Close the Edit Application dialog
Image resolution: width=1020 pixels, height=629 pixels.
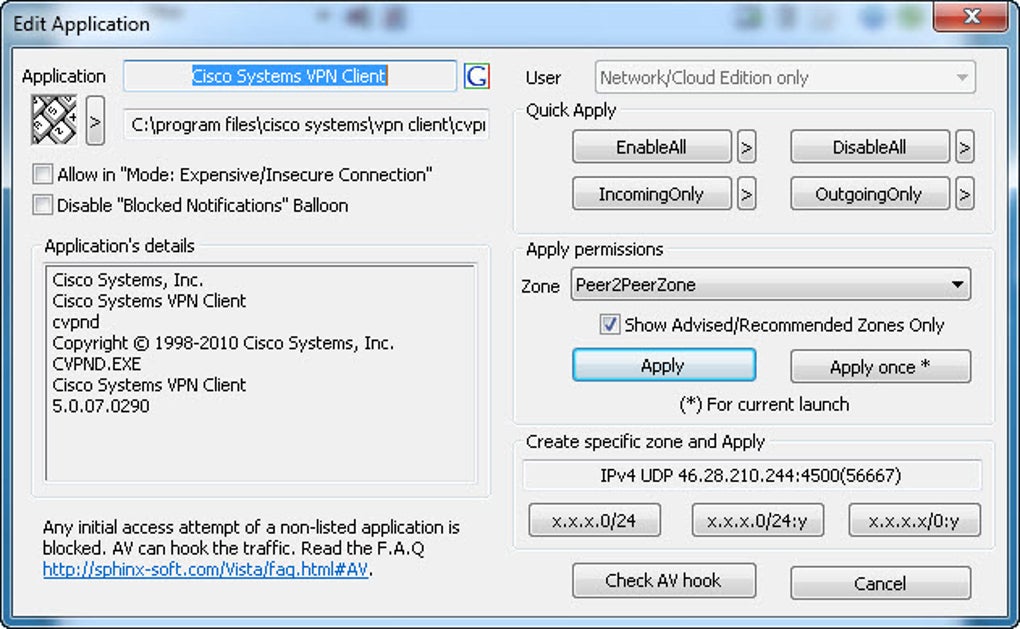pyautogui.click(x=970, y=16)
